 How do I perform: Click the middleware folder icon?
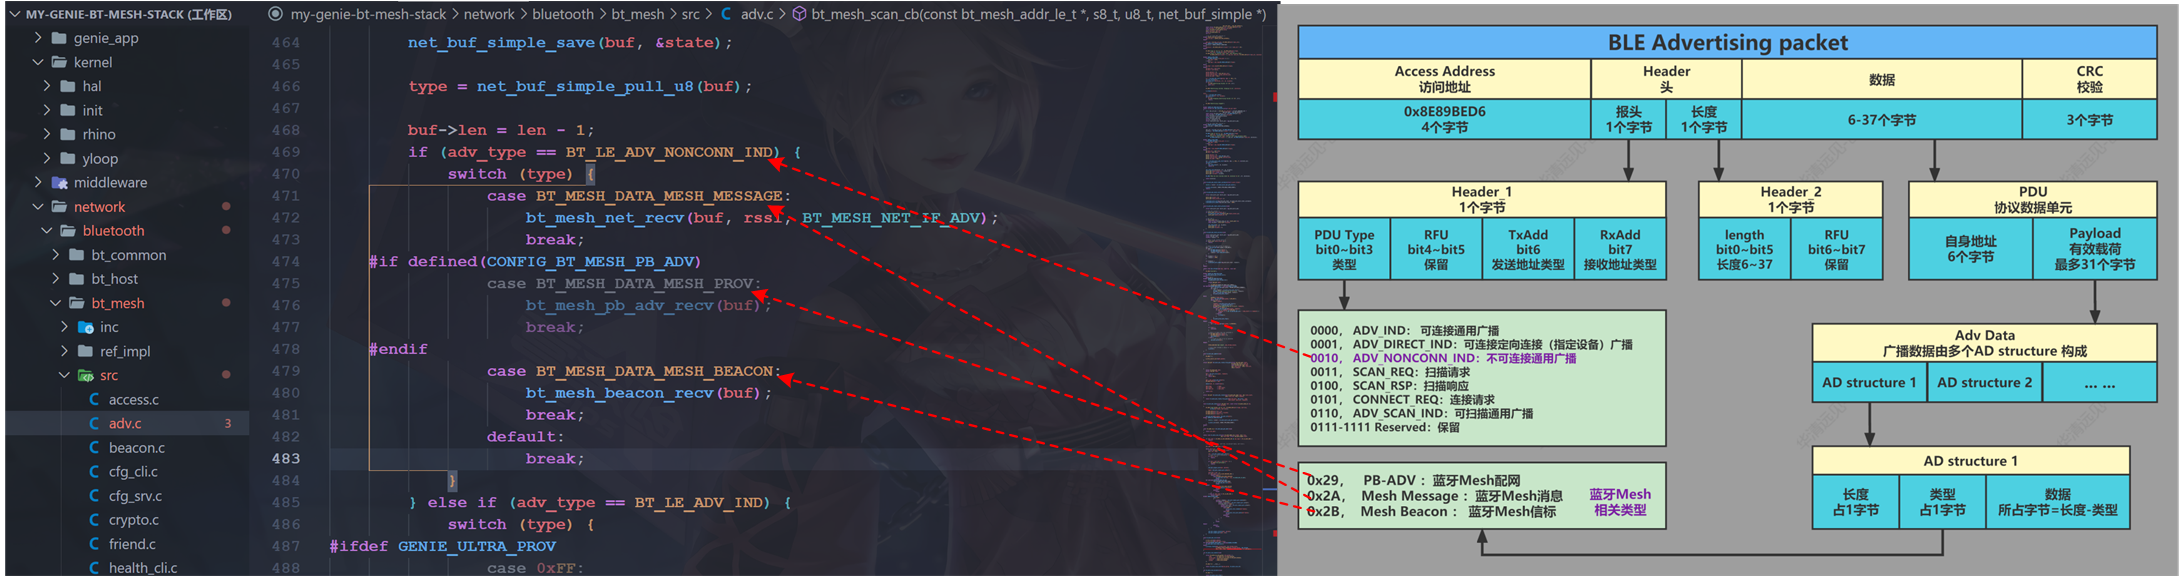(60, 183)
